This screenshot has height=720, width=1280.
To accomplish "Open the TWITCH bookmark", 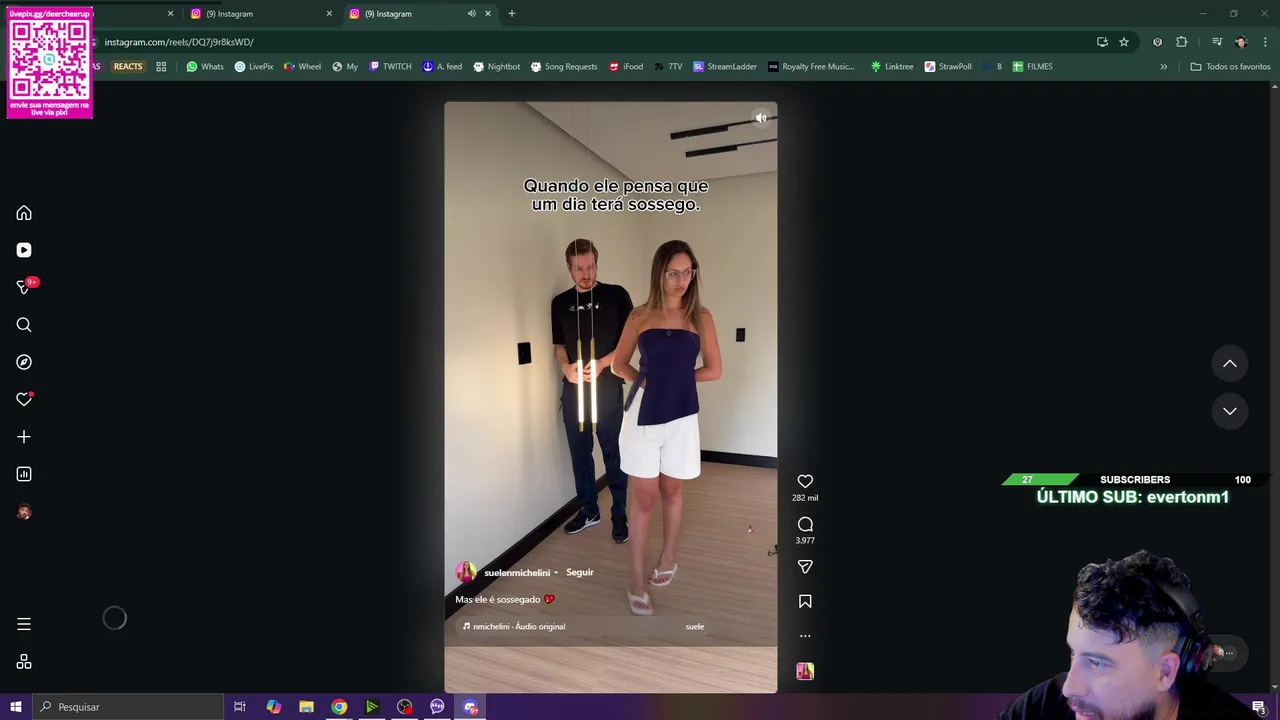I will coord(390,67).
